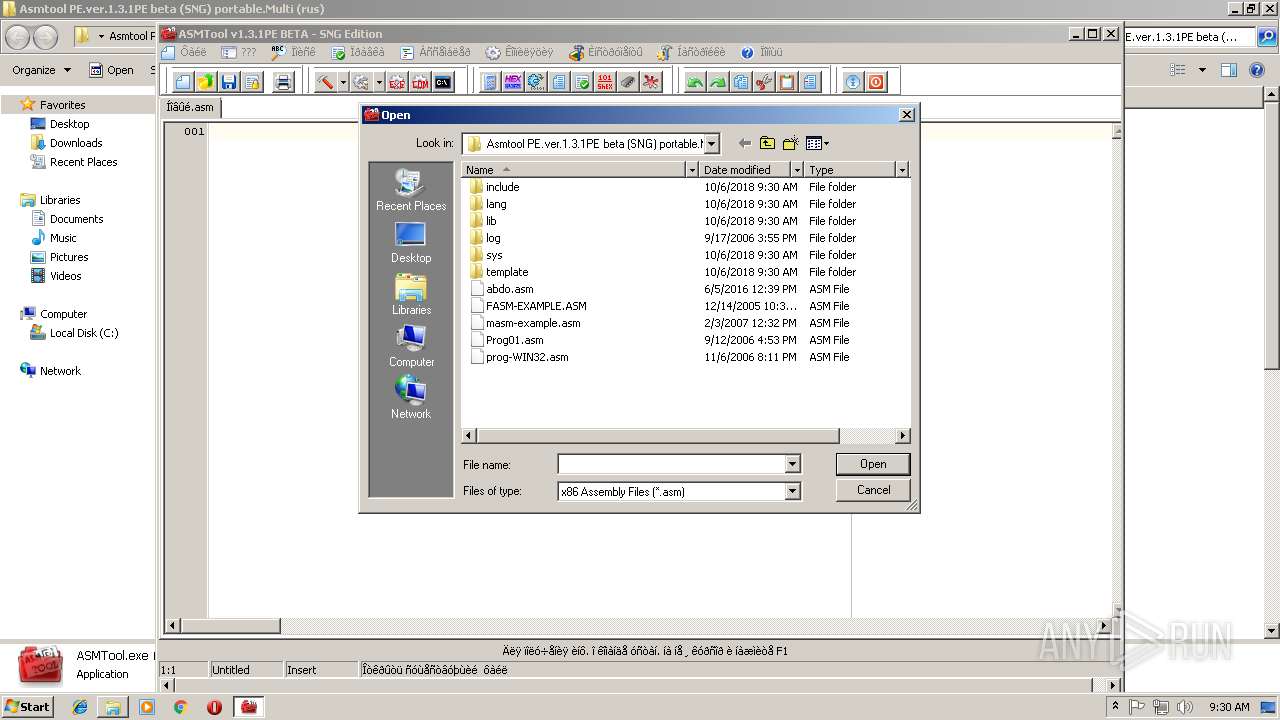Select file FASM-EXAMPLE.ASM
Screen dimensions: 1280x720
coord(528,306)
